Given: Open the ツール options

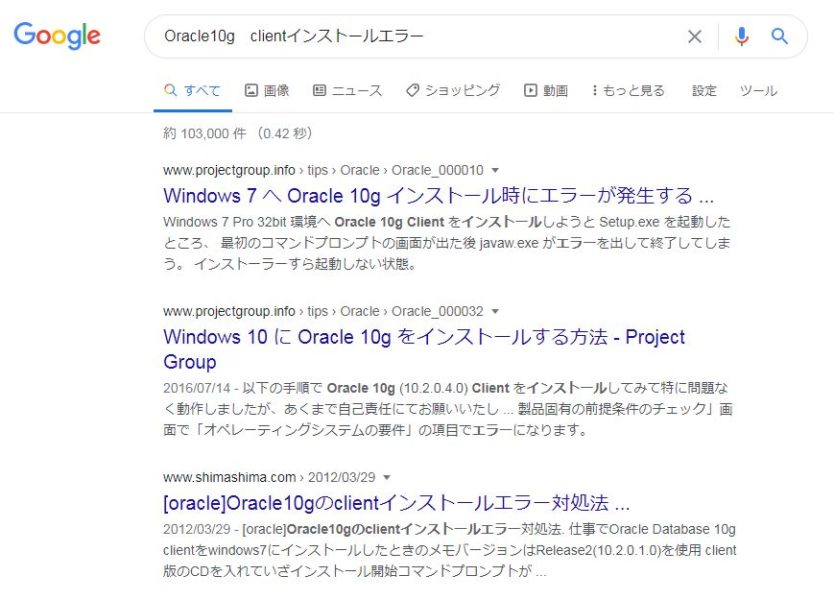Looking at the screenshot, I should [x=758, y=90].
